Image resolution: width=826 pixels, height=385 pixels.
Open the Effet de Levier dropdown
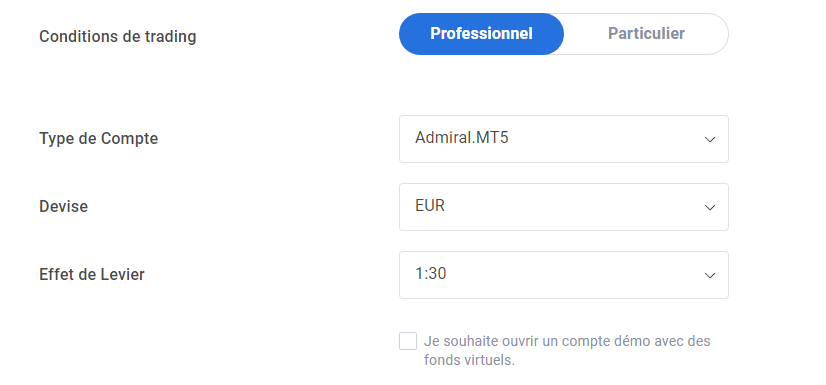[x=564, y=275]
